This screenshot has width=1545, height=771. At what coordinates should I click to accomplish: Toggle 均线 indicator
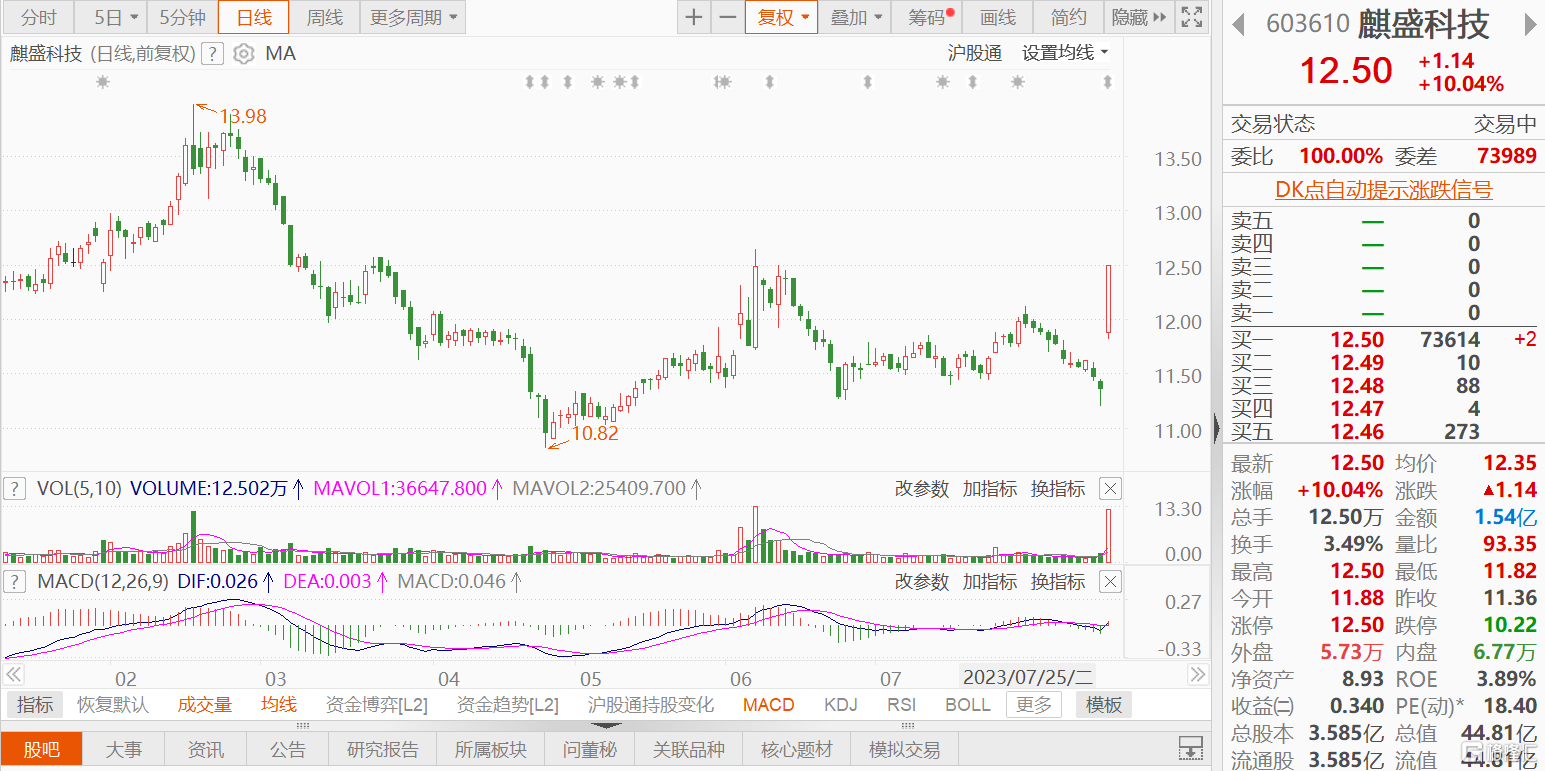(279, 705)
